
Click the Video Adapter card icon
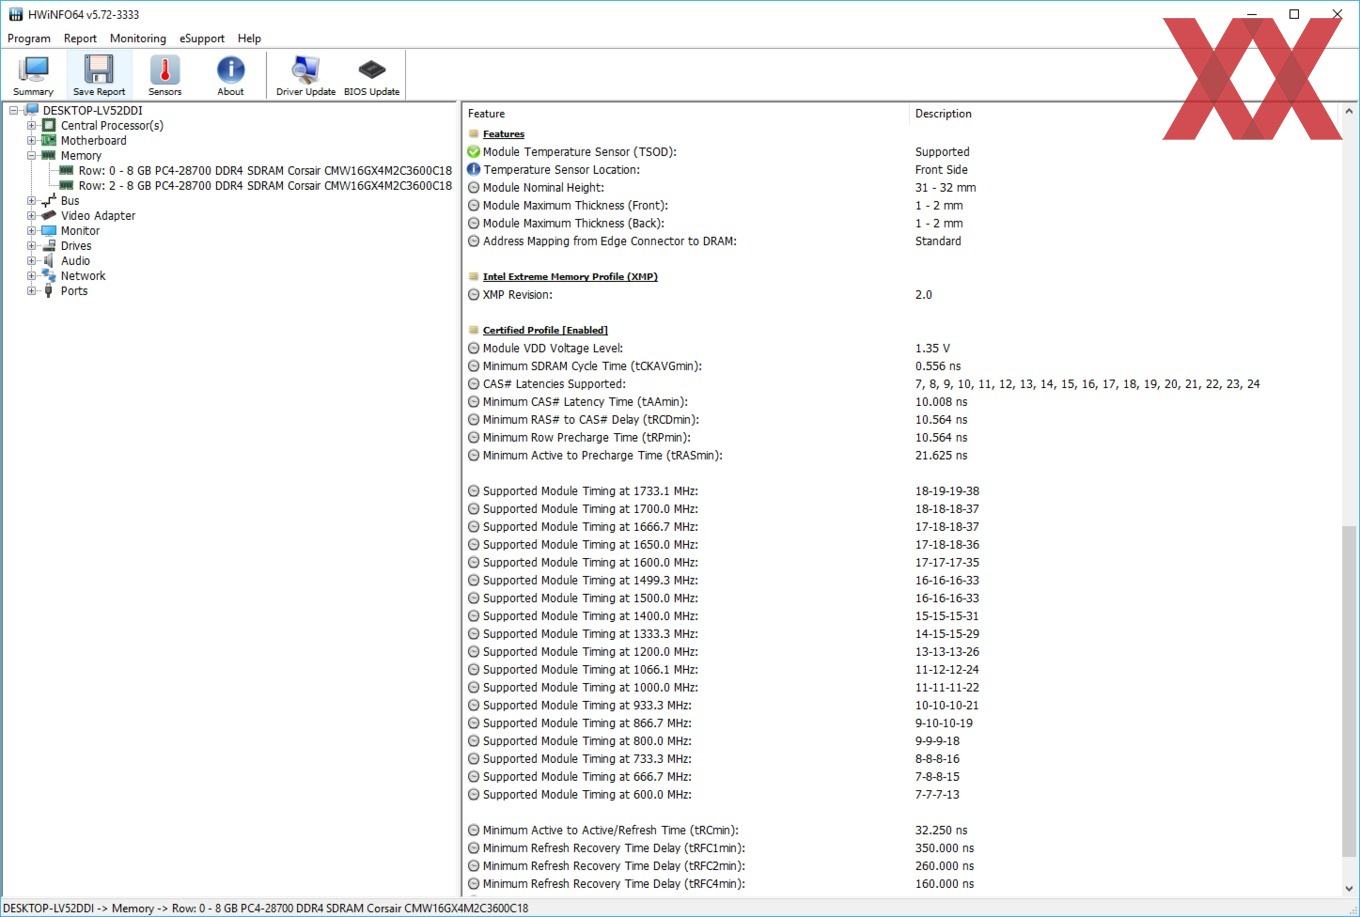point(49,216)
